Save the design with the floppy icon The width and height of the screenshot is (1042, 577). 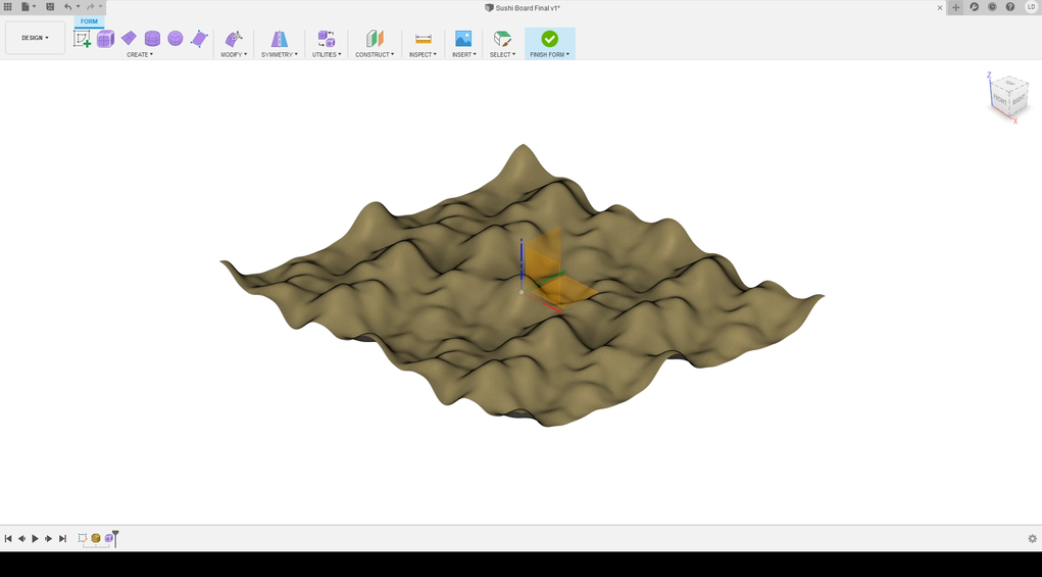pos(50,7)
